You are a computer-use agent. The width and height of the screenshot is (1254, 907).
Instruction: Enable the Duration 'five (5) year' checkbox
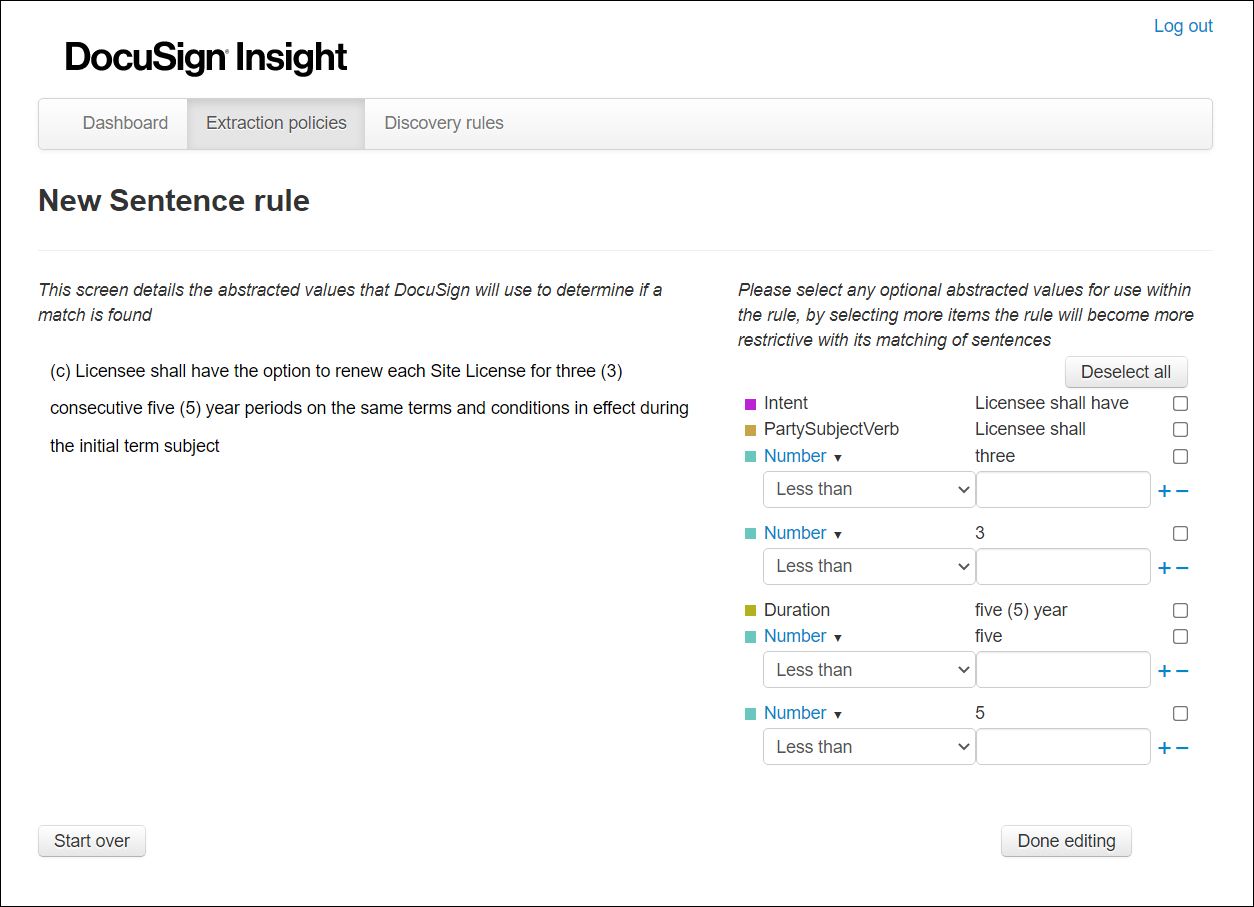click(1180, 610)
